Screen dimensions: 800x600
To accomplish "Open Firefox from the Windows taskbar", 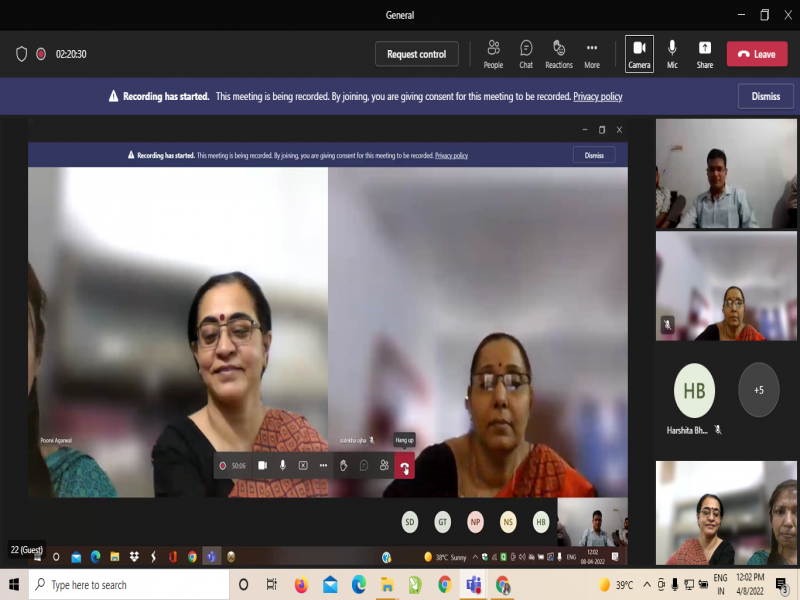I will [301, 585].
